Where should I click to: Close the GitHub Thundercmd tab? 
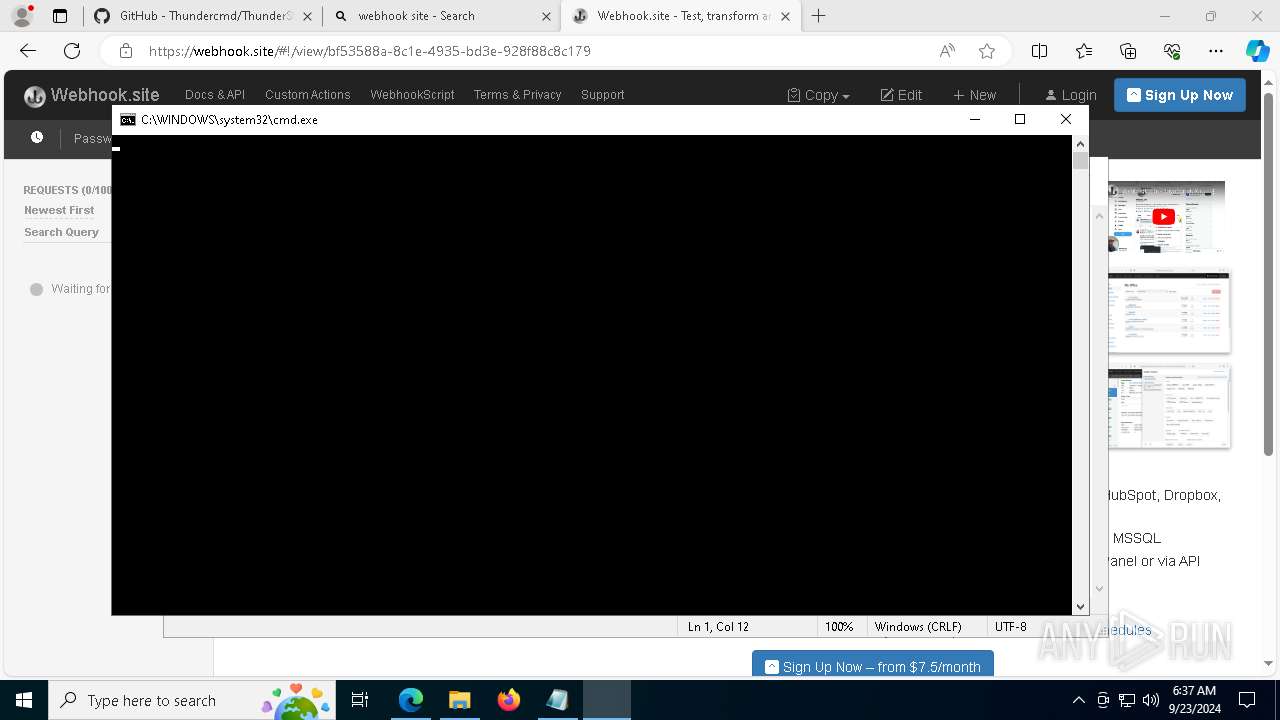pyautogui.click(x=307, y=16)
